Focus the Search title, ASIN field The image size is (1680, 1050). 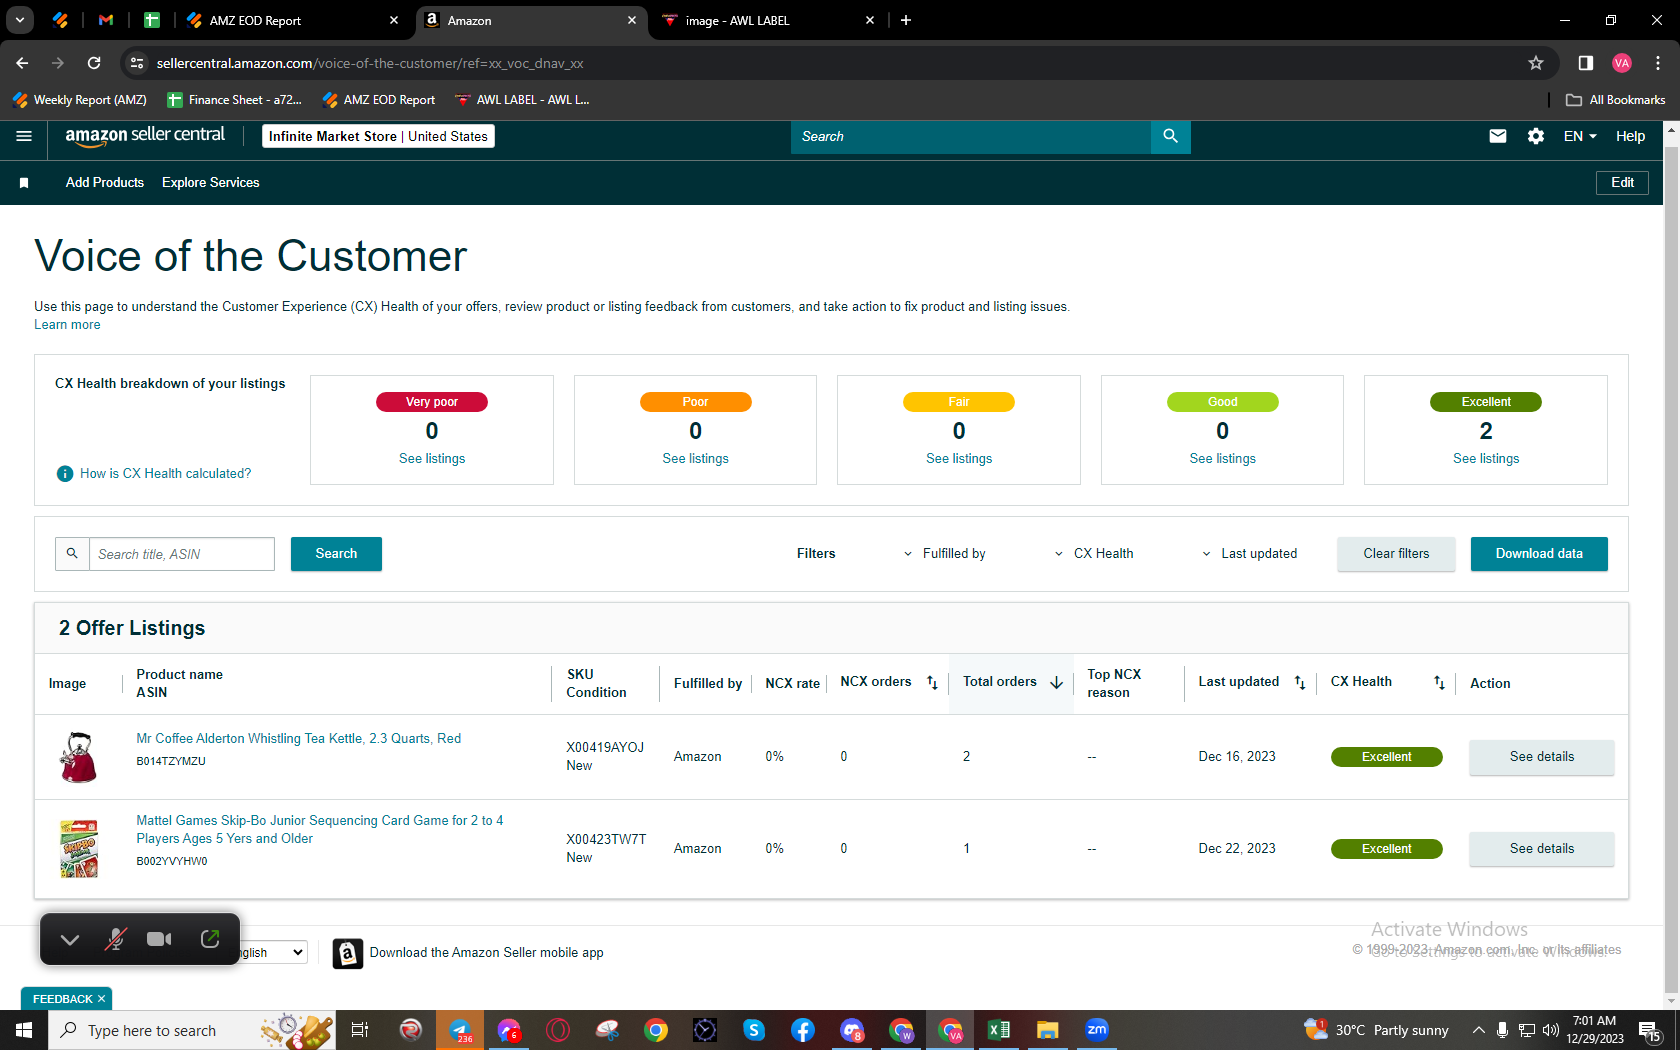[x=182, y=554]
